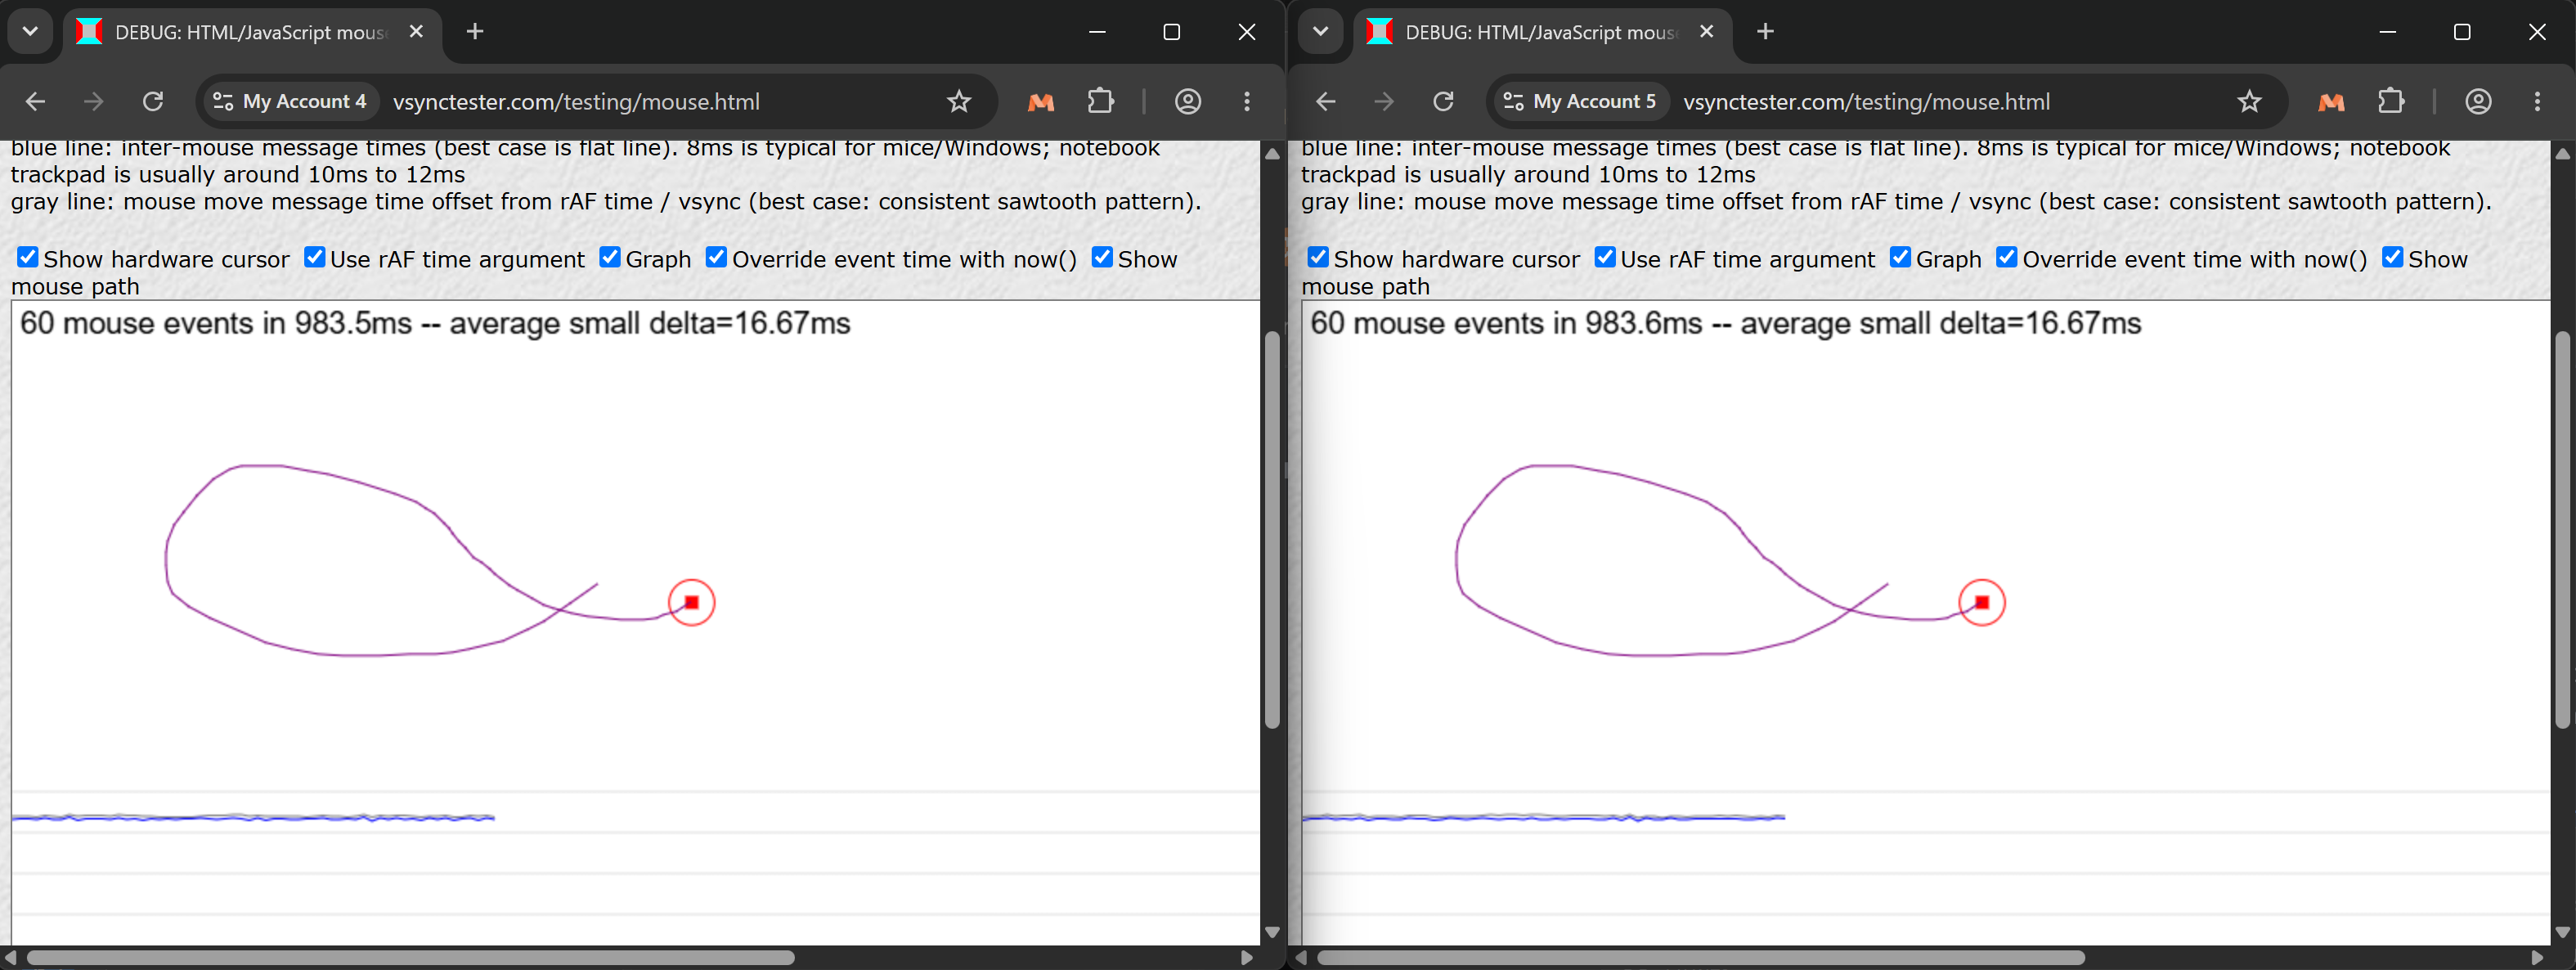This screenshot has width=2576, height=970.
Task: Expand the tab search chevron in the left window
Action: tap(30, 31)
